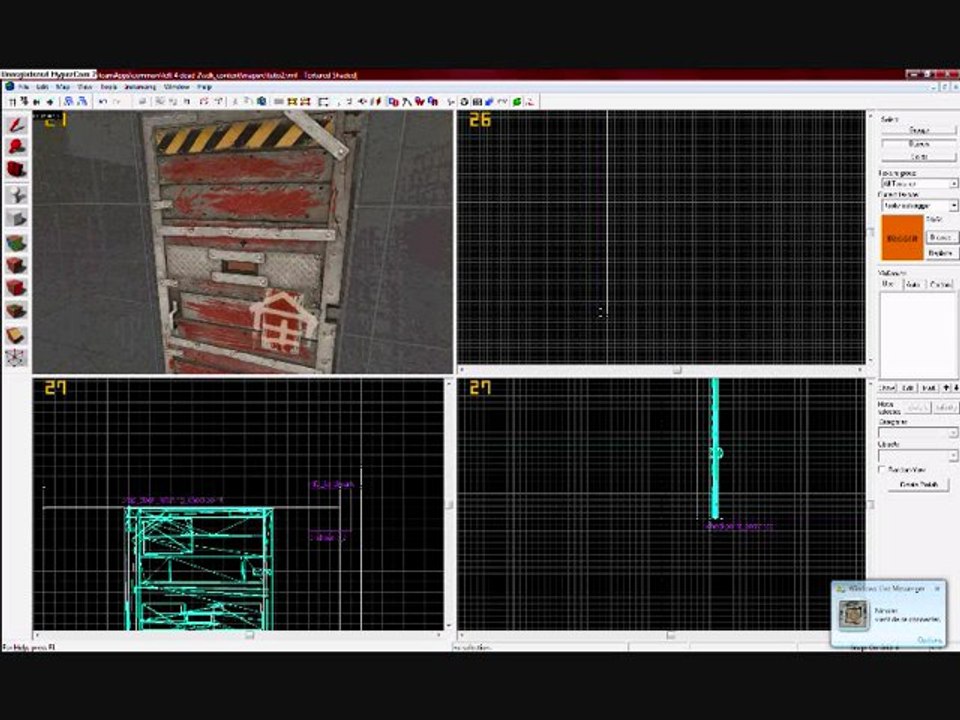Select the Clipping tool icon
This screenshot has width=960, height=720.
coord(17,335)
